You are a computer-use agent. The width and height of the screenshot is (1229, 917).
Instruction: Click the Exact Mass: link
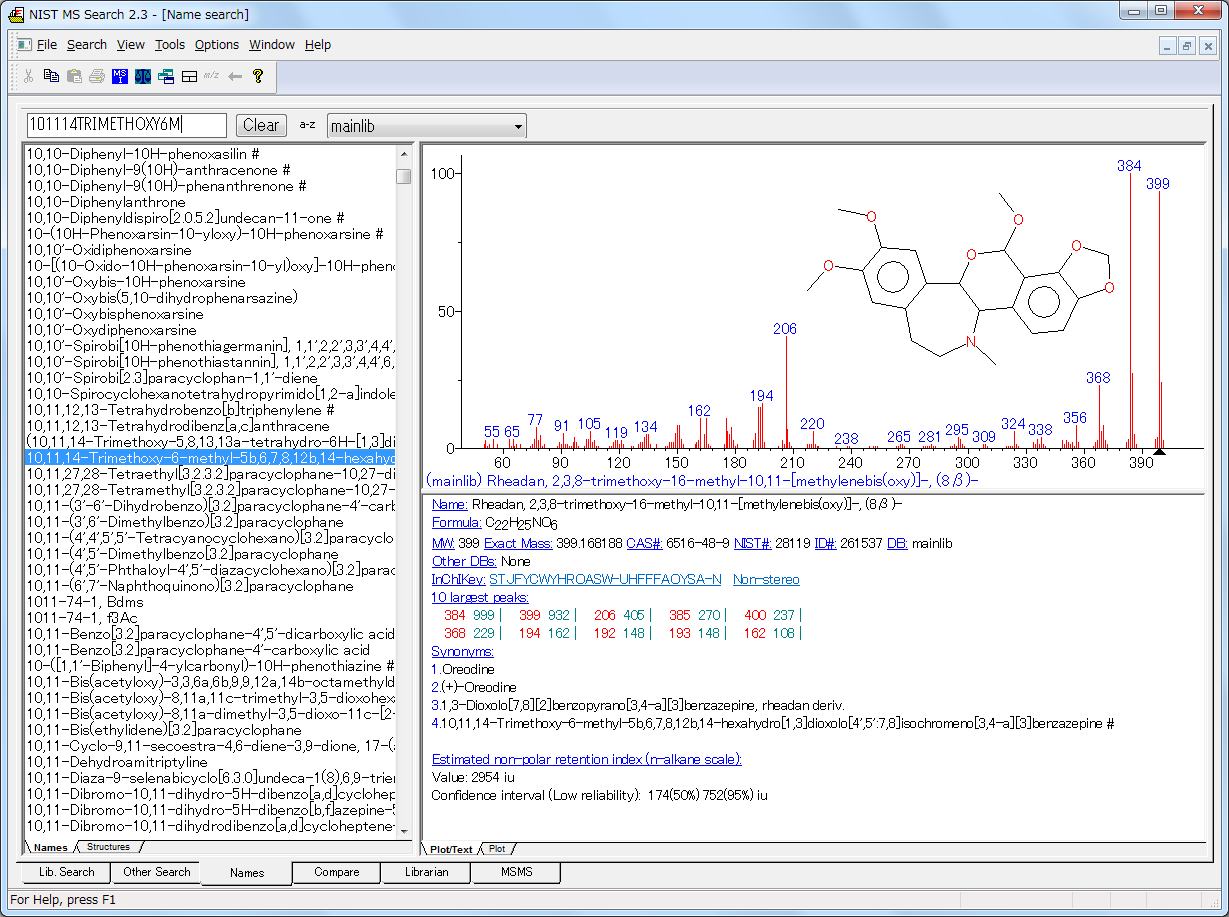pos(518,543)
